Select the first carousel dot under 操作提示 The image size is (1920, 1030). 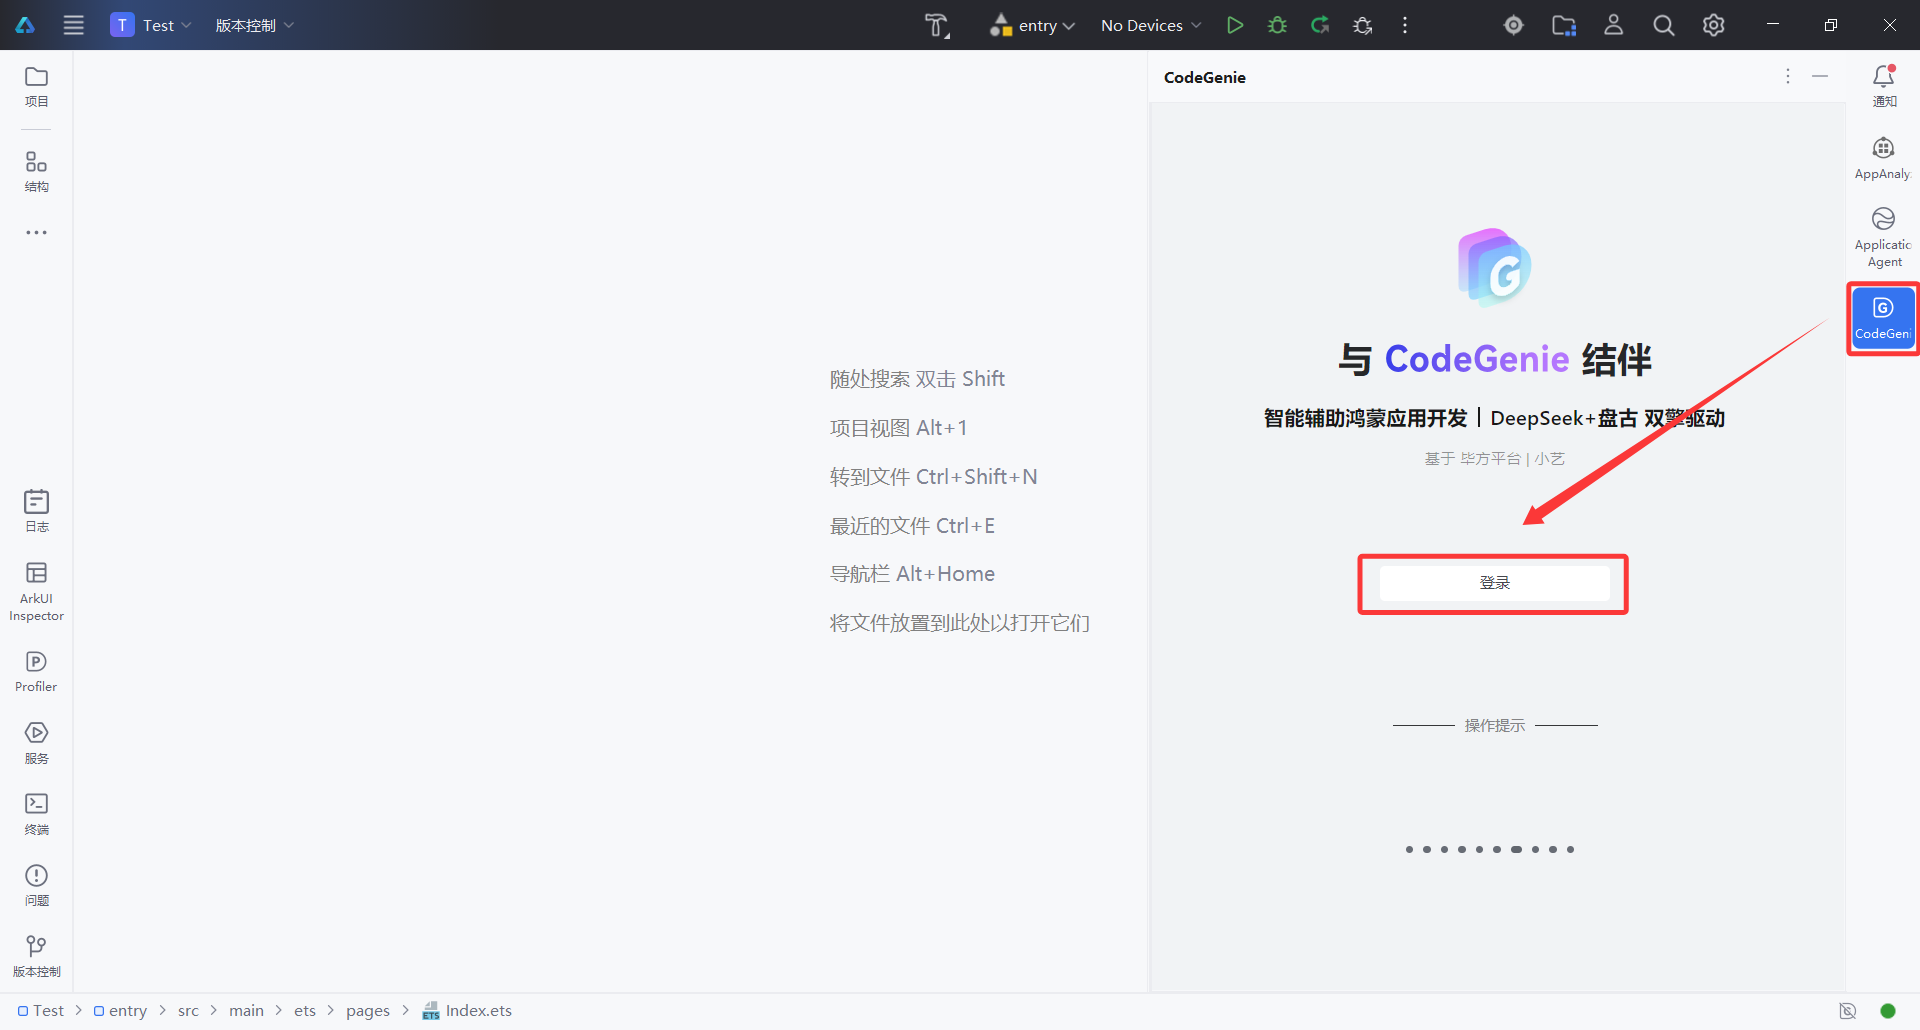pos(1409,849)
